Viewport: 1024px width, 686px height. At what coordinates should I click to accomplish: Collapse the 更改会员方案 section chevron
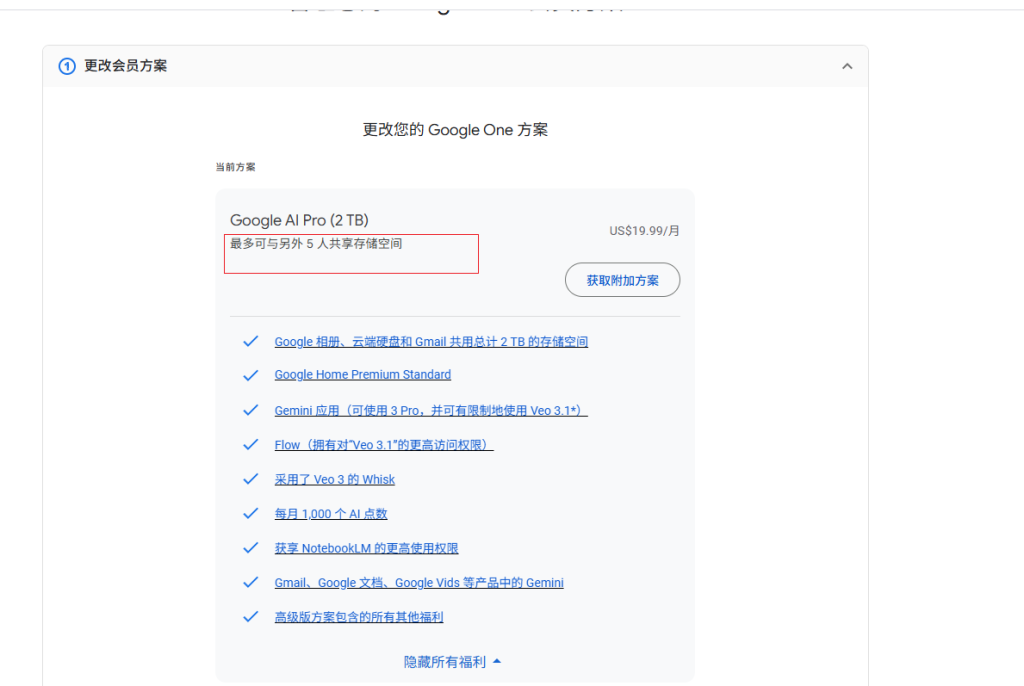[847, 66]
